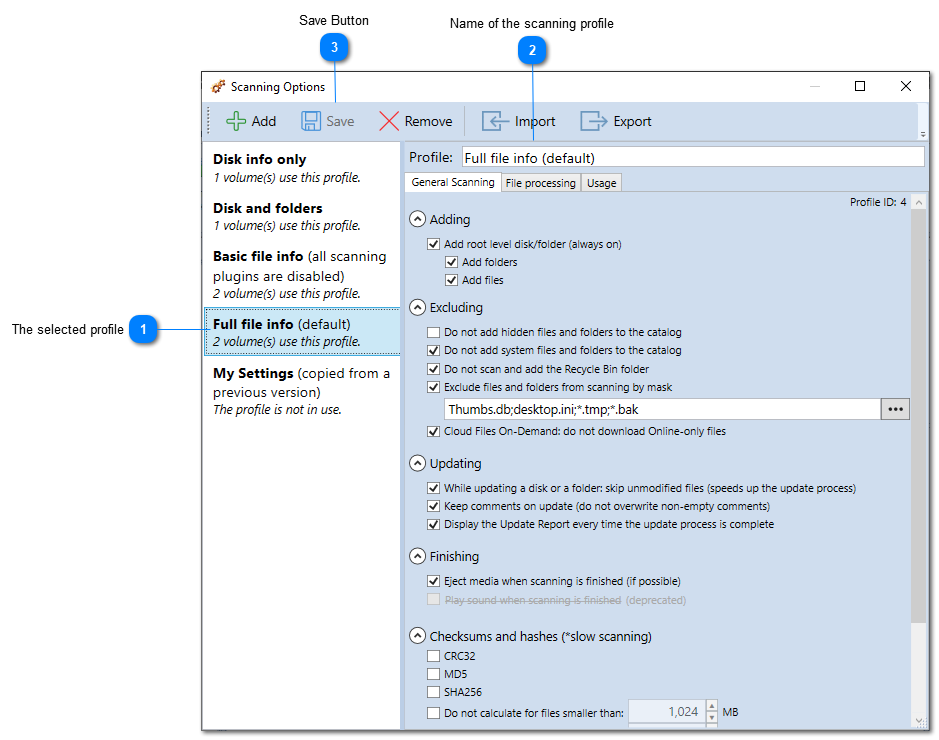
Task: Collapse the Updating section chevron icon
Action: coord(418,462)
